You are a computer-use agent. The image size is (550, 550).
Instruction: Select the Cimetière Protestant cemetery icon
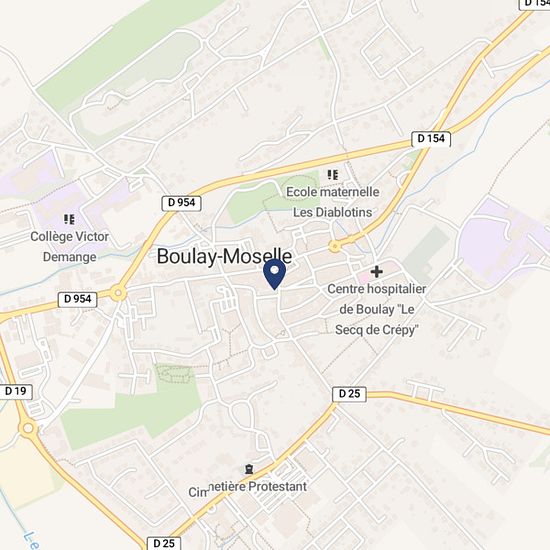click(249, 469)
